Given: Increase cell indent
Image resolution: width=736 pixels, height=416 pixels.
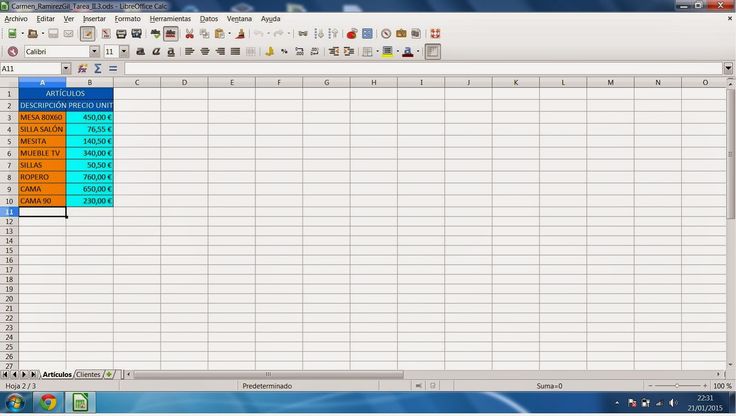Looking at the screenshot, I should (348, 52).
